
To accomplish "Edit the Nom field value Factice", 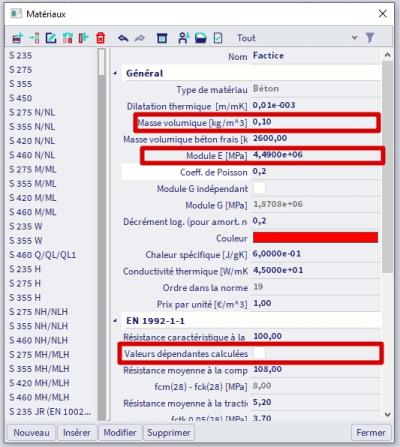I will click(x=315, y=56).
